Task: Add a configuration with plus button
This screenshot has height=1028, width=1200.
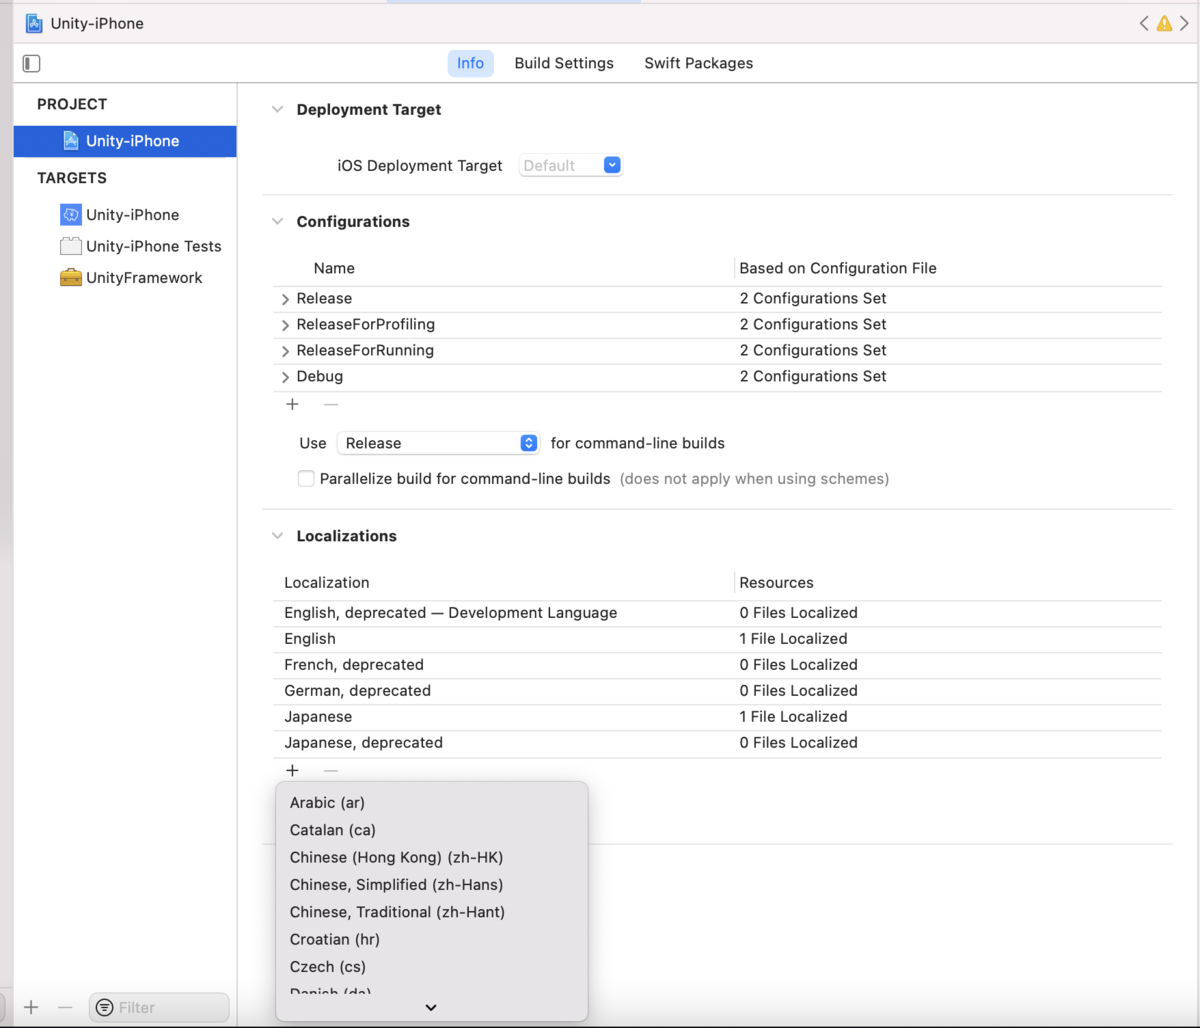Action: 292,404
